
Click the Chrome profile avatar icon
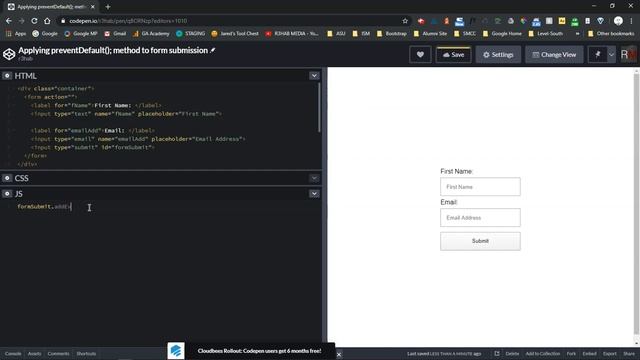click(x=618, y=21)
